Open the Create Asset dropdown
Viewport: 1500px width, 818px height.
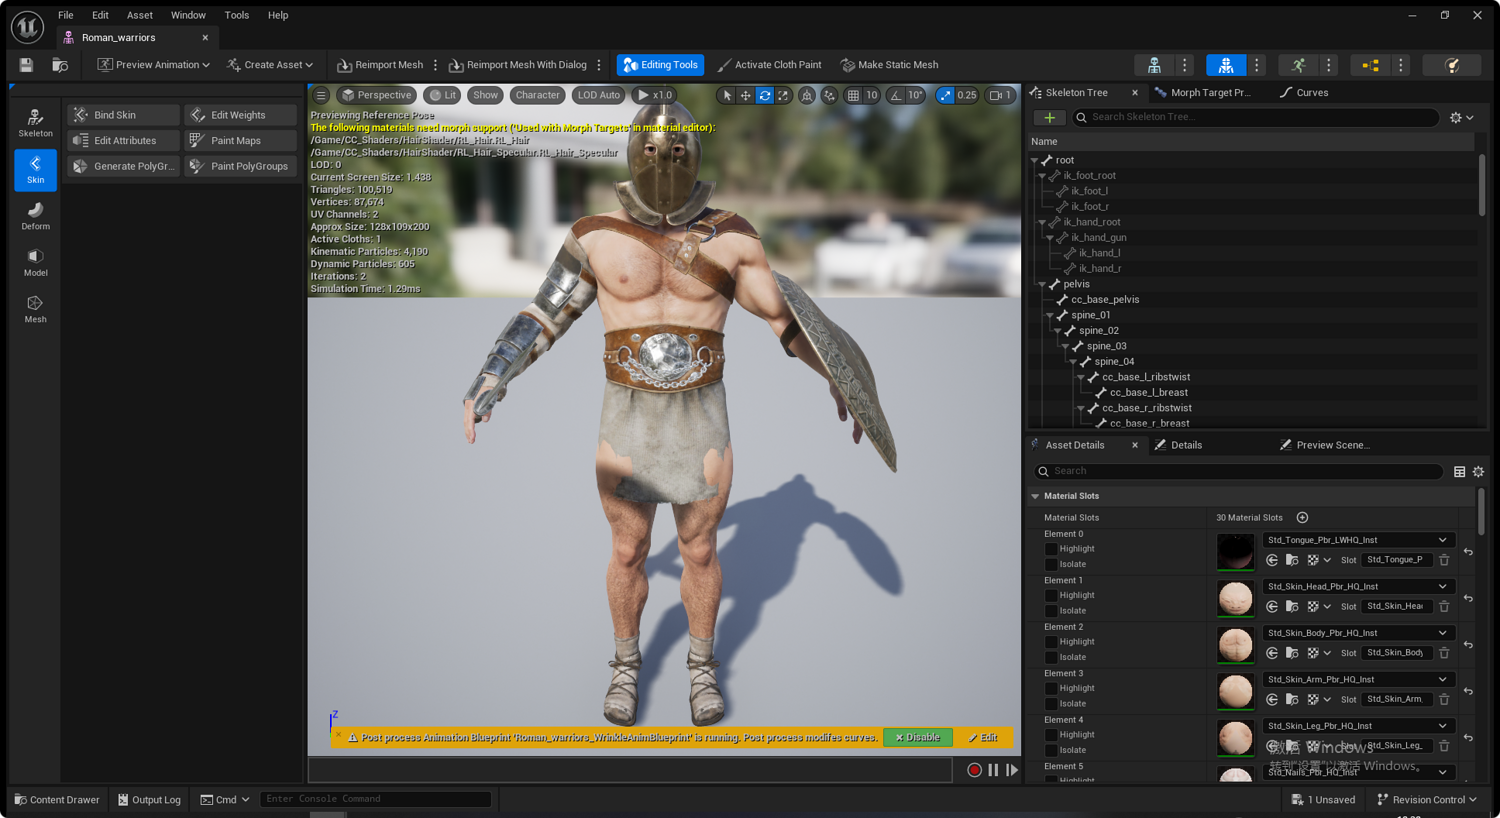point(270,65)
